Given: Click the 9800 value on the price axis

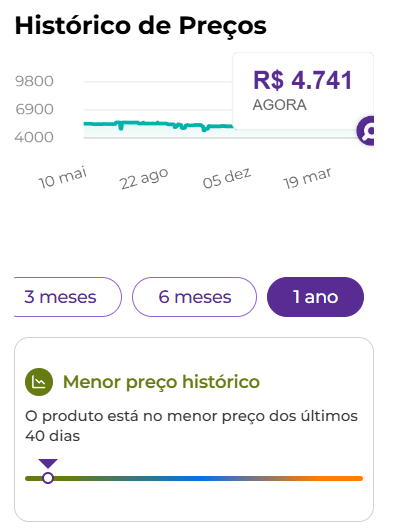Looking at the screenshot, I should point(34,81).
